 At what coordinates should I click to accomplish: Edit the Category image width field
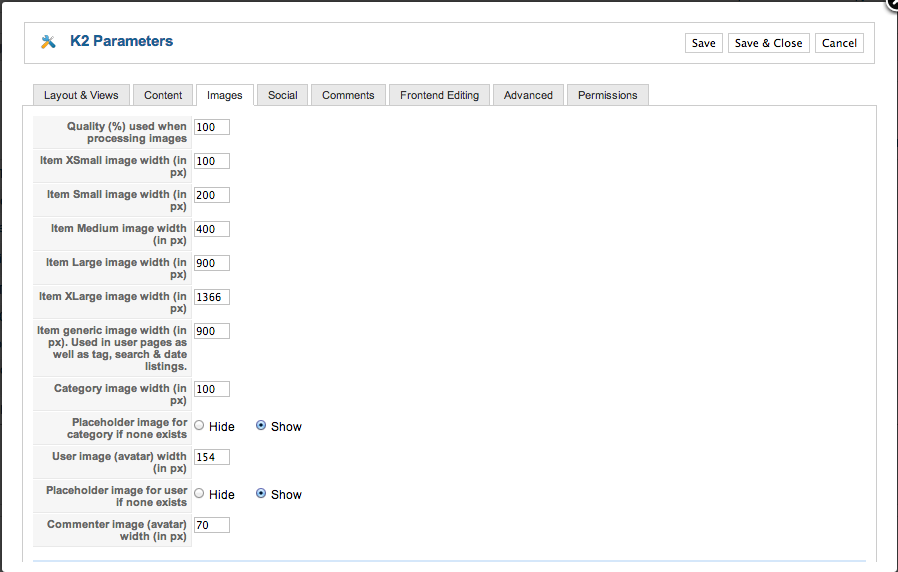[x=212, y=389]
